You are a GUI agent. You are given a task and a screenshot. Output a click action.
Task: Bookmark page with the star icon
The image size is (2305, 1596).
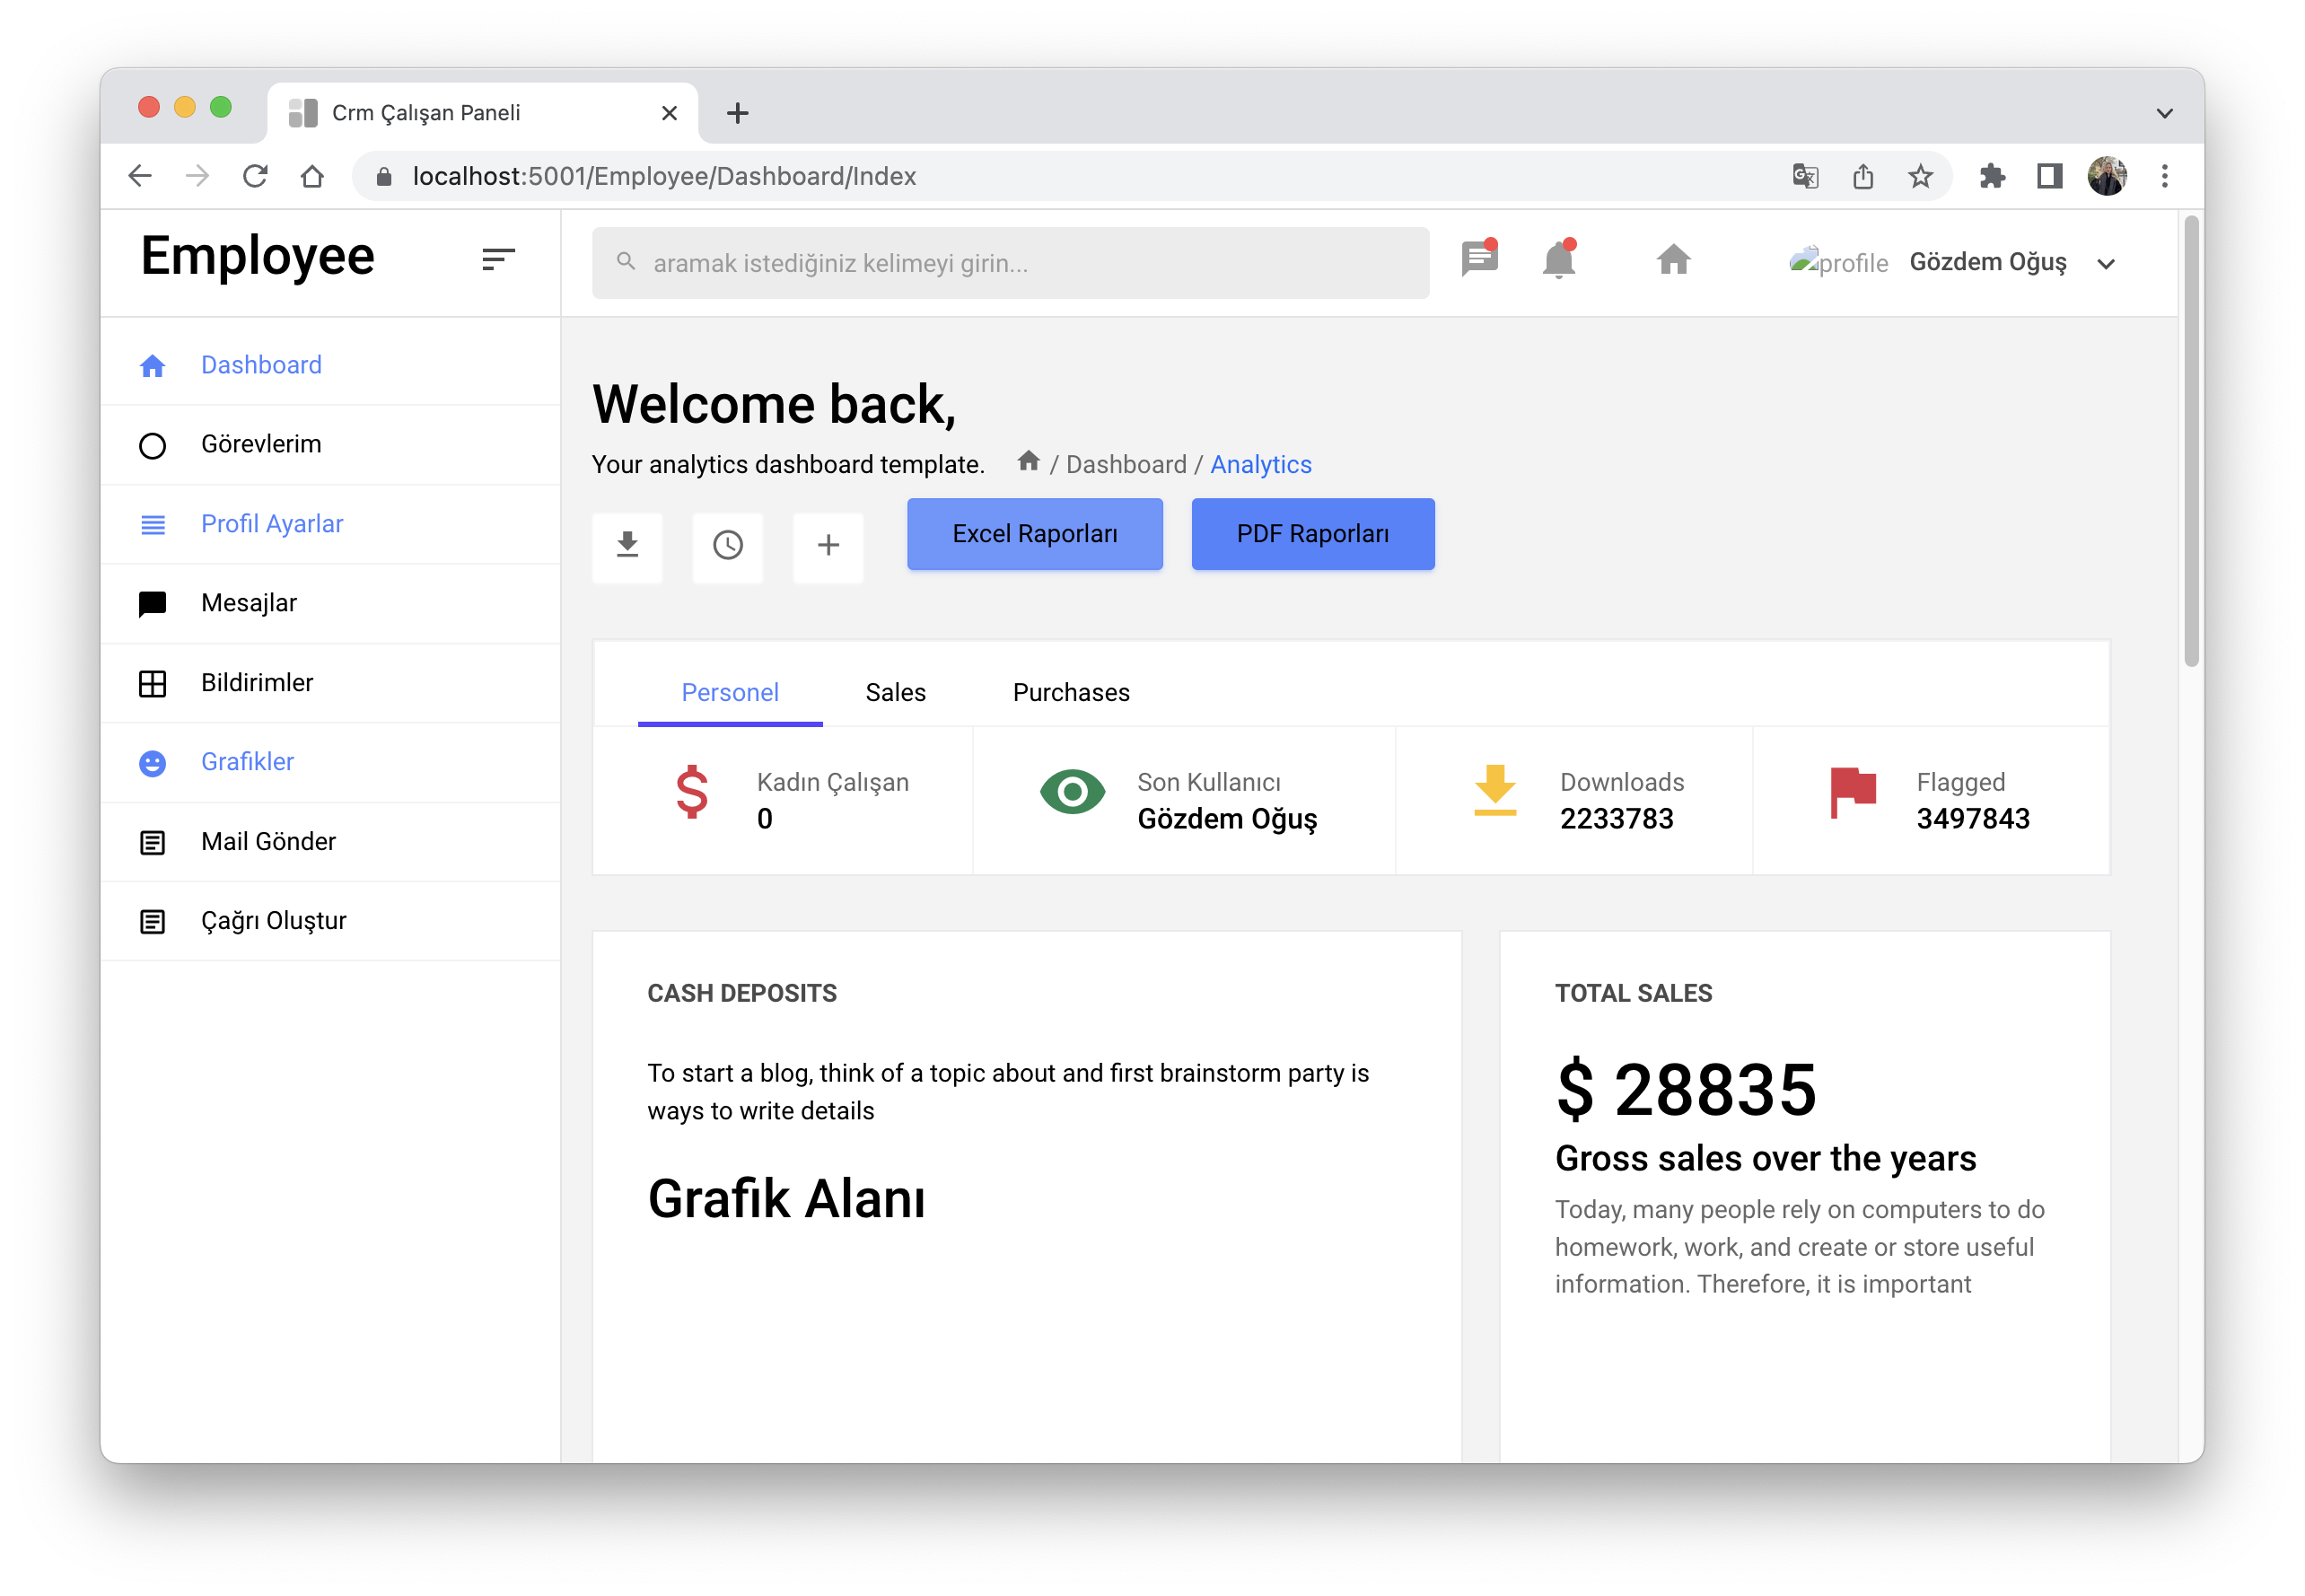tap(1920, 176)
